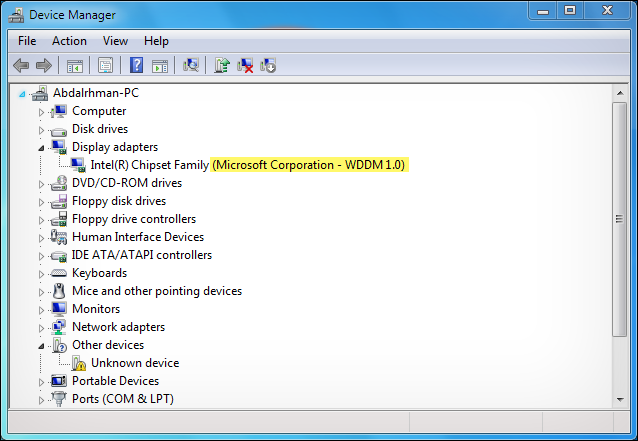Select the Portable Devices label
The image size is (638, 441).
(116, 381)
